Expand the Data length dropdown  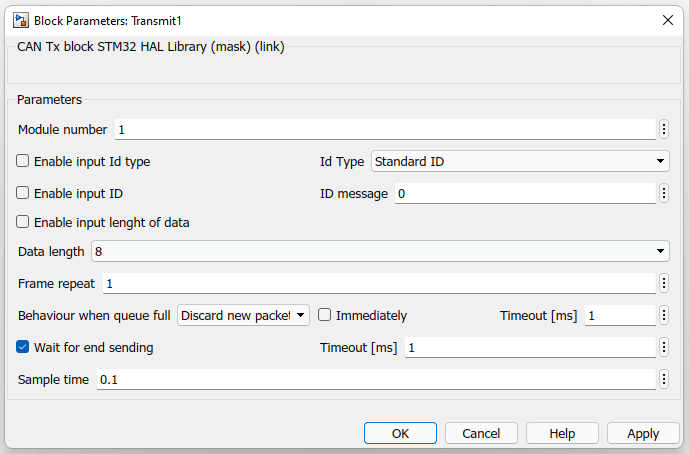380,252
